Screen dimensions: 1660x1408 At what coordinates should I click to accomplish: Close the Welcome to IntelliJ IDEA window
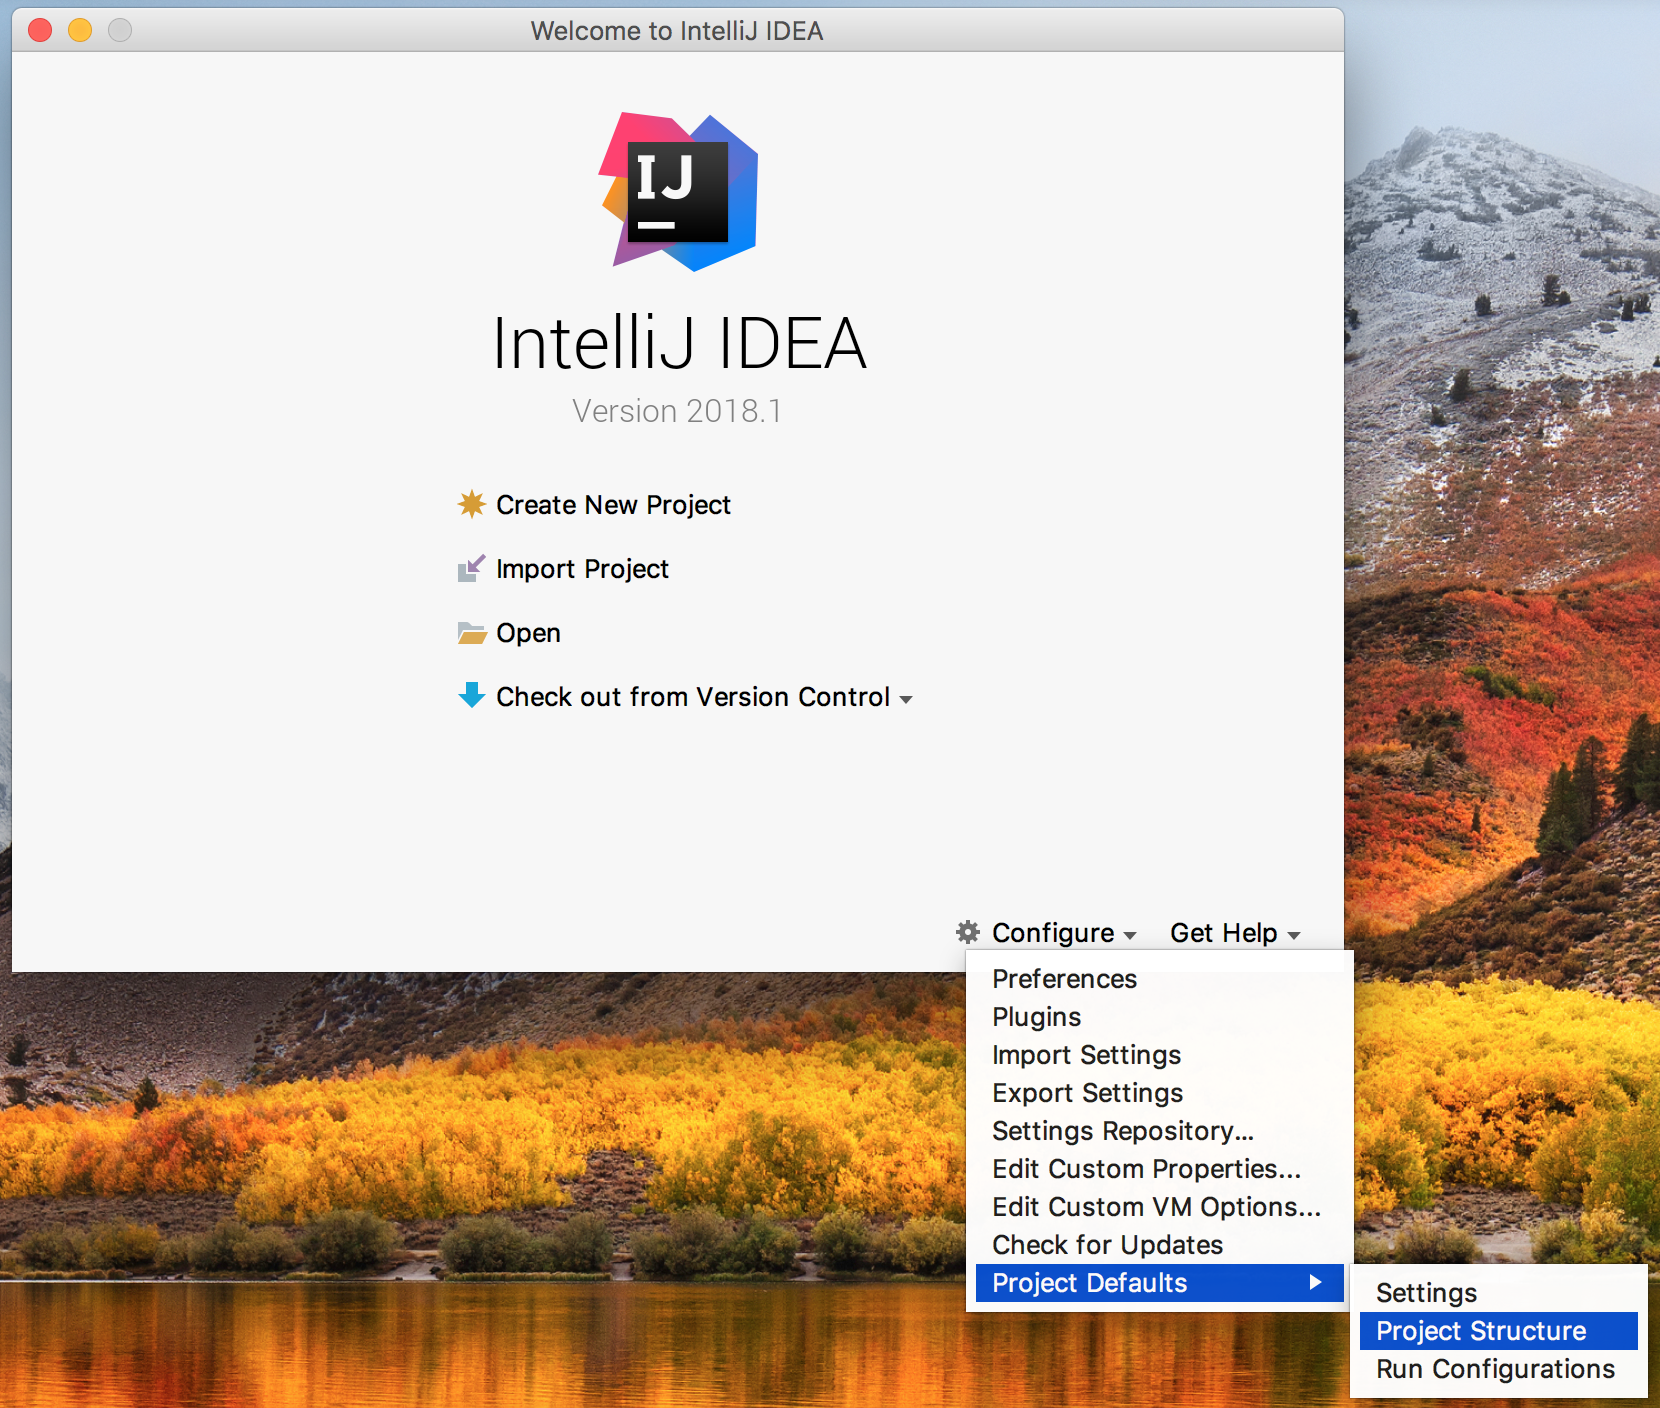(40, 30)
